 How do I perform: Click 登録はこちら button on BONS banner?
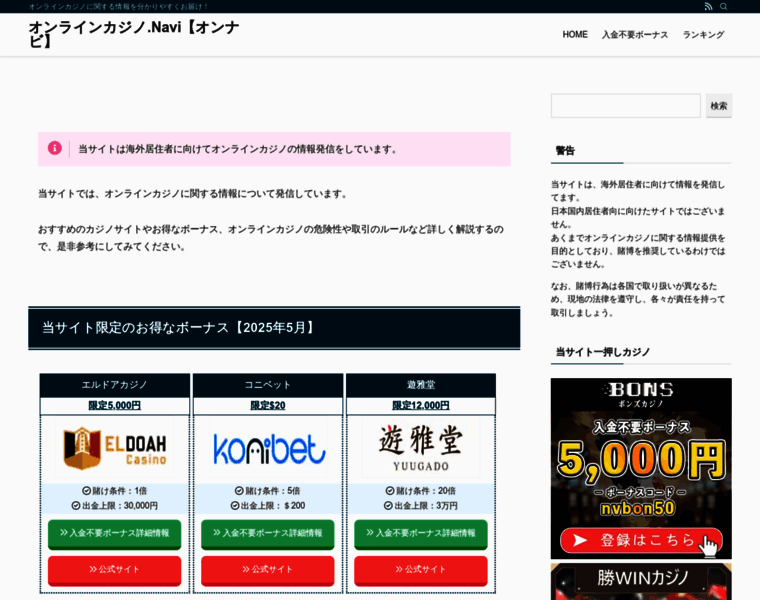click(641, 540)
